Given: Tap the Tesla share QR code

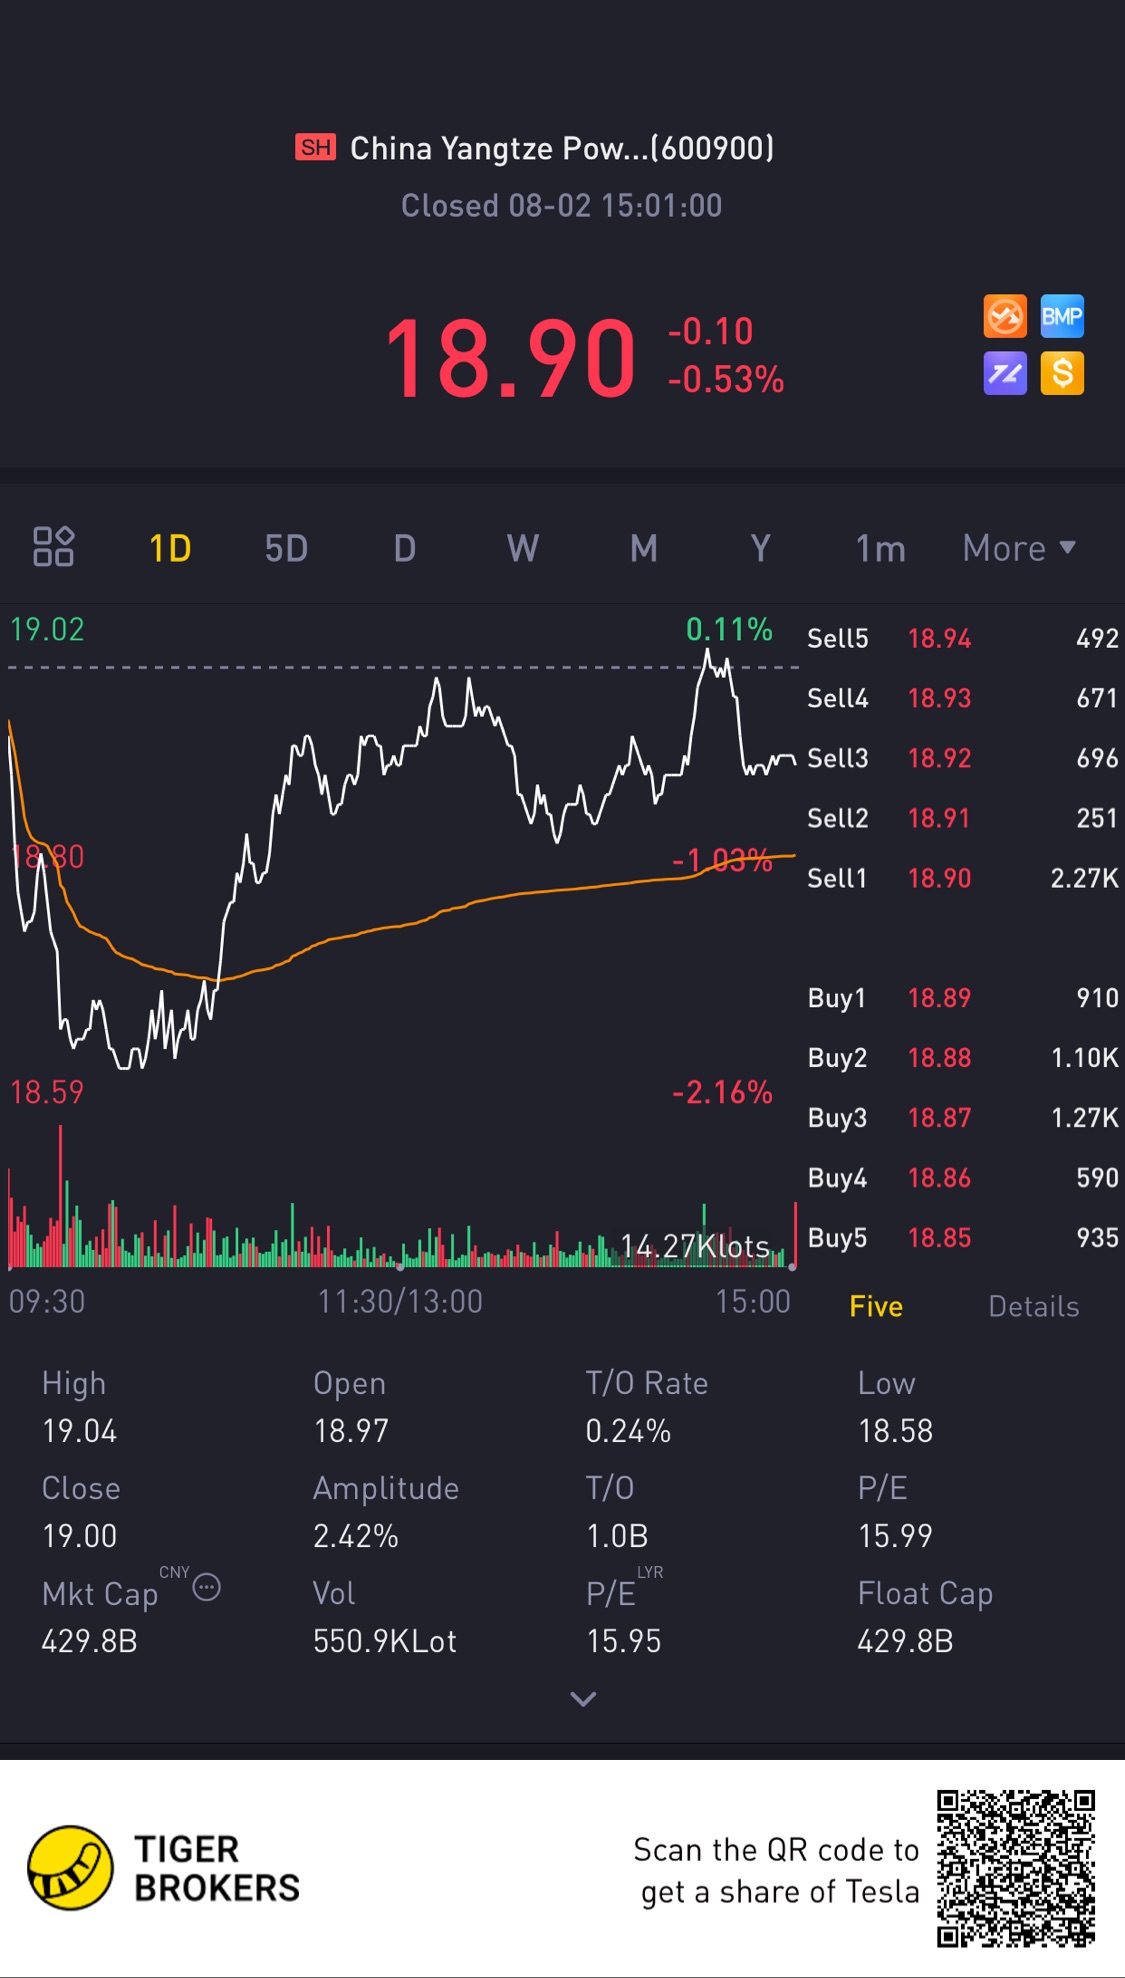Looking at the screenshot, I should 1015,1869.
